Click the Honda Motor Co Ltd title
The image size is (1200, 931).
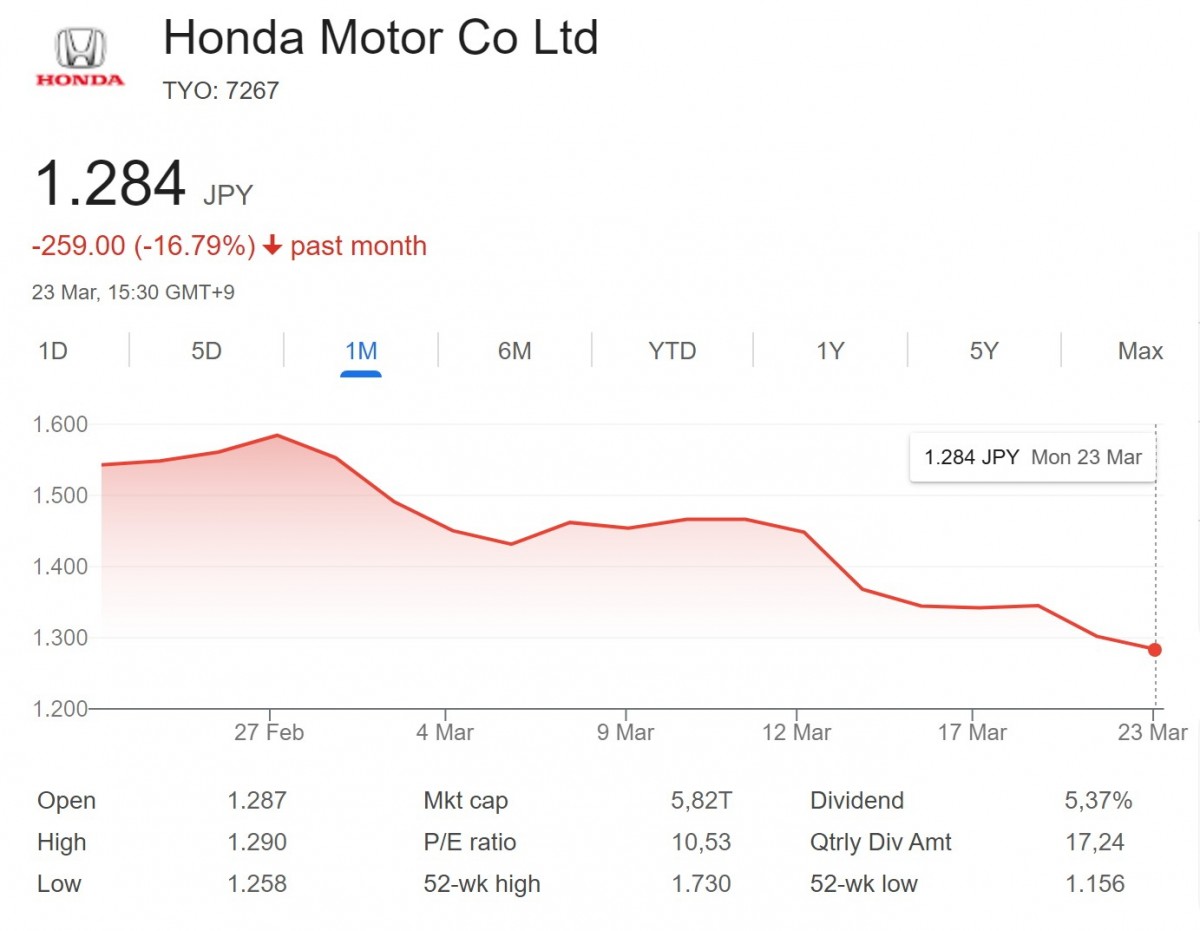[382, 38]
